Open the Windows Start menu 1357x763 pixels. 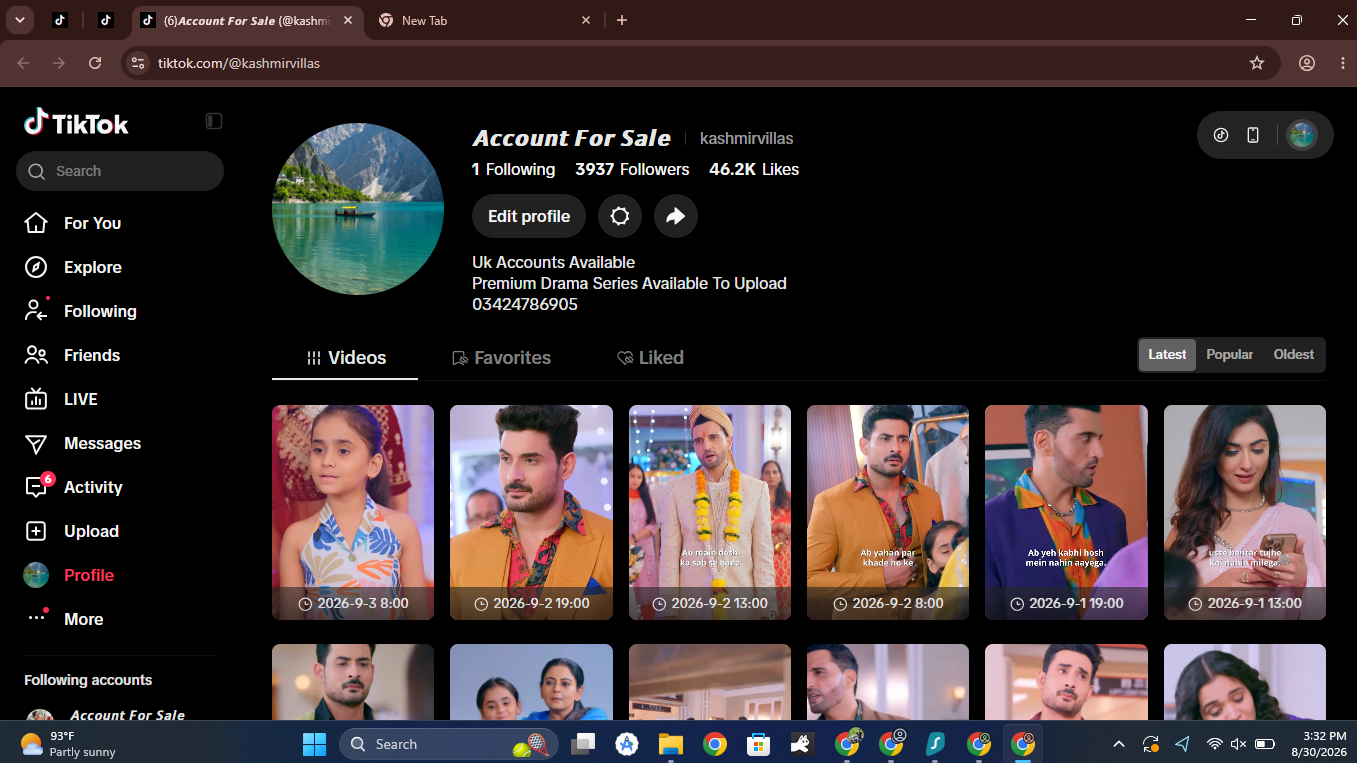click(314, 744)
